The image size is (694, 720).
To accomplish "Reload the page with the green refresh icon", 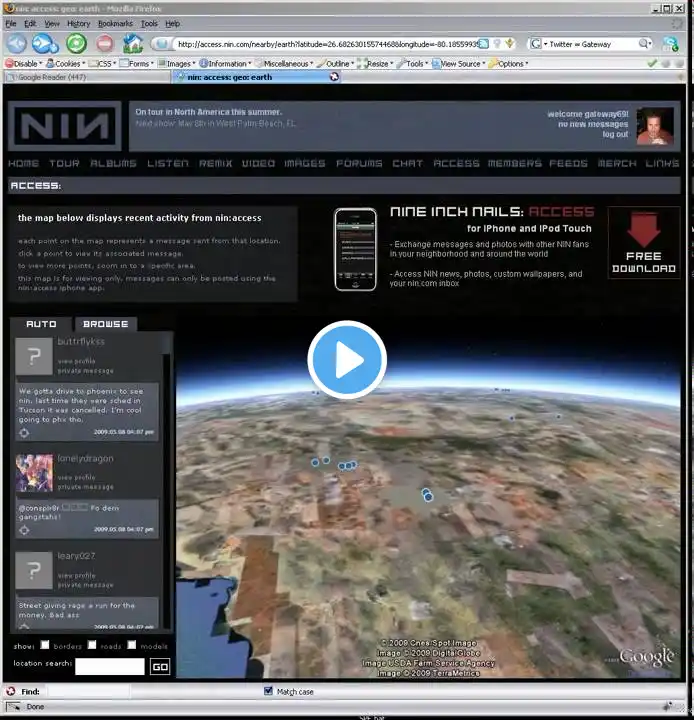I will pyautogui.click(x=76, y=44).
